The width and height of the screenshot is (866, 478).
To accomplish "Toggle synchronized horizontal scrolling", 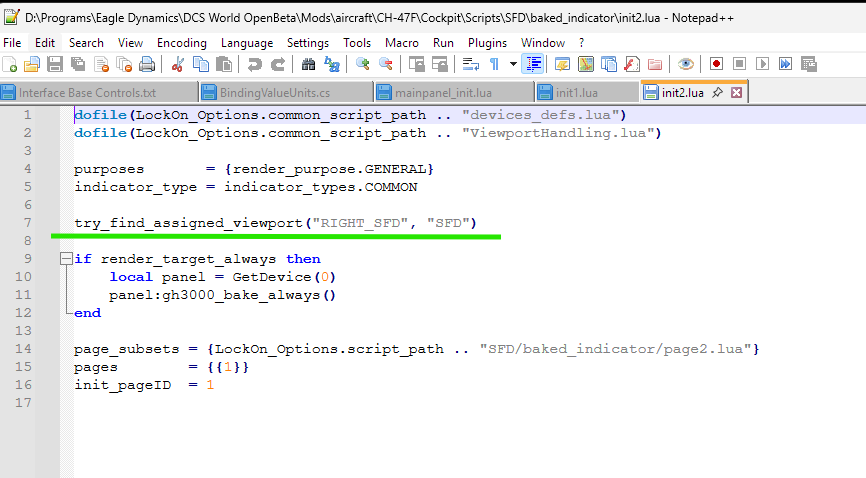I will pyautogui.click(x=440, y=64).
